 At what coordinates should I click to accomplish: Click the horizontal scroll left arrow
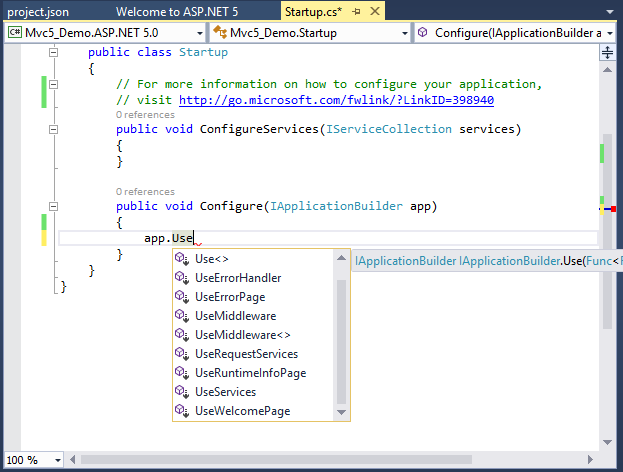(73, 460)
